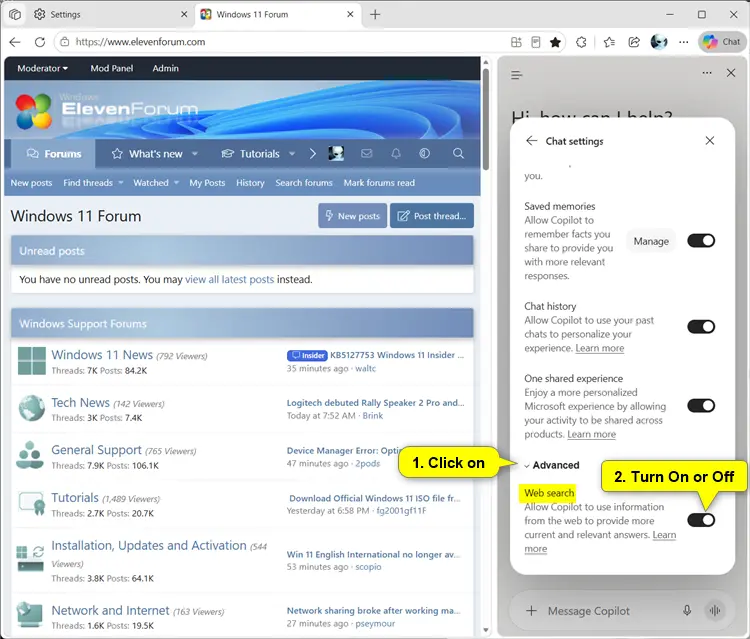Open a new browser tab

coord(375,14)
